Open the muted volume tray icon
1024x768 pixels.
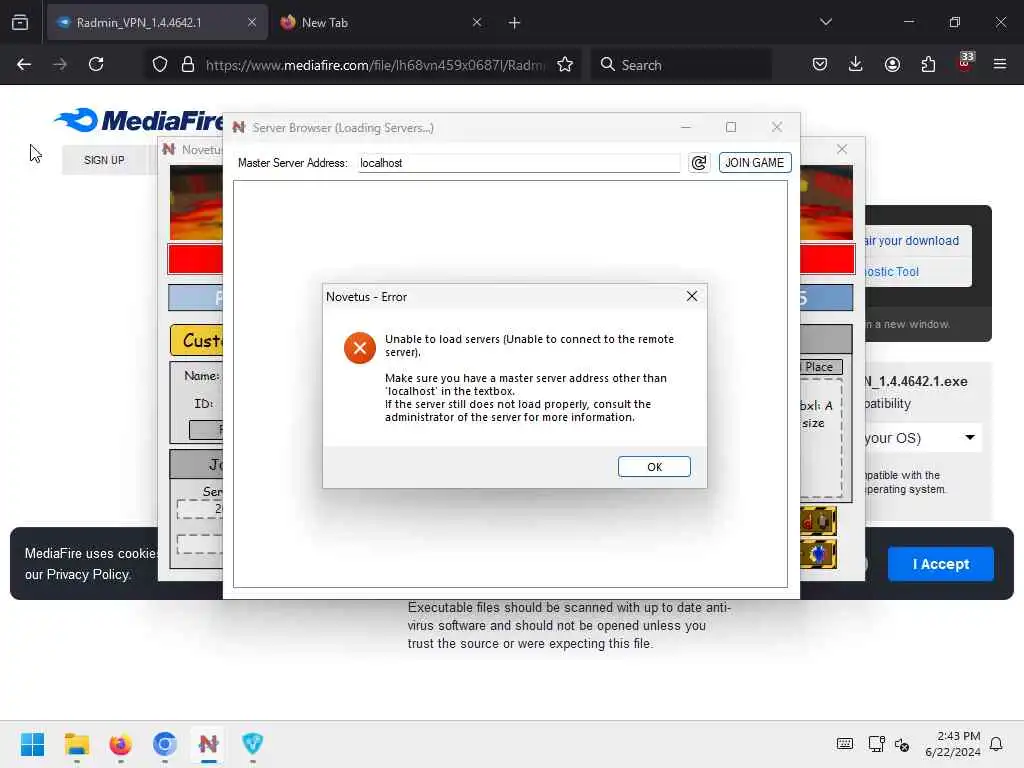pos(902,744)
